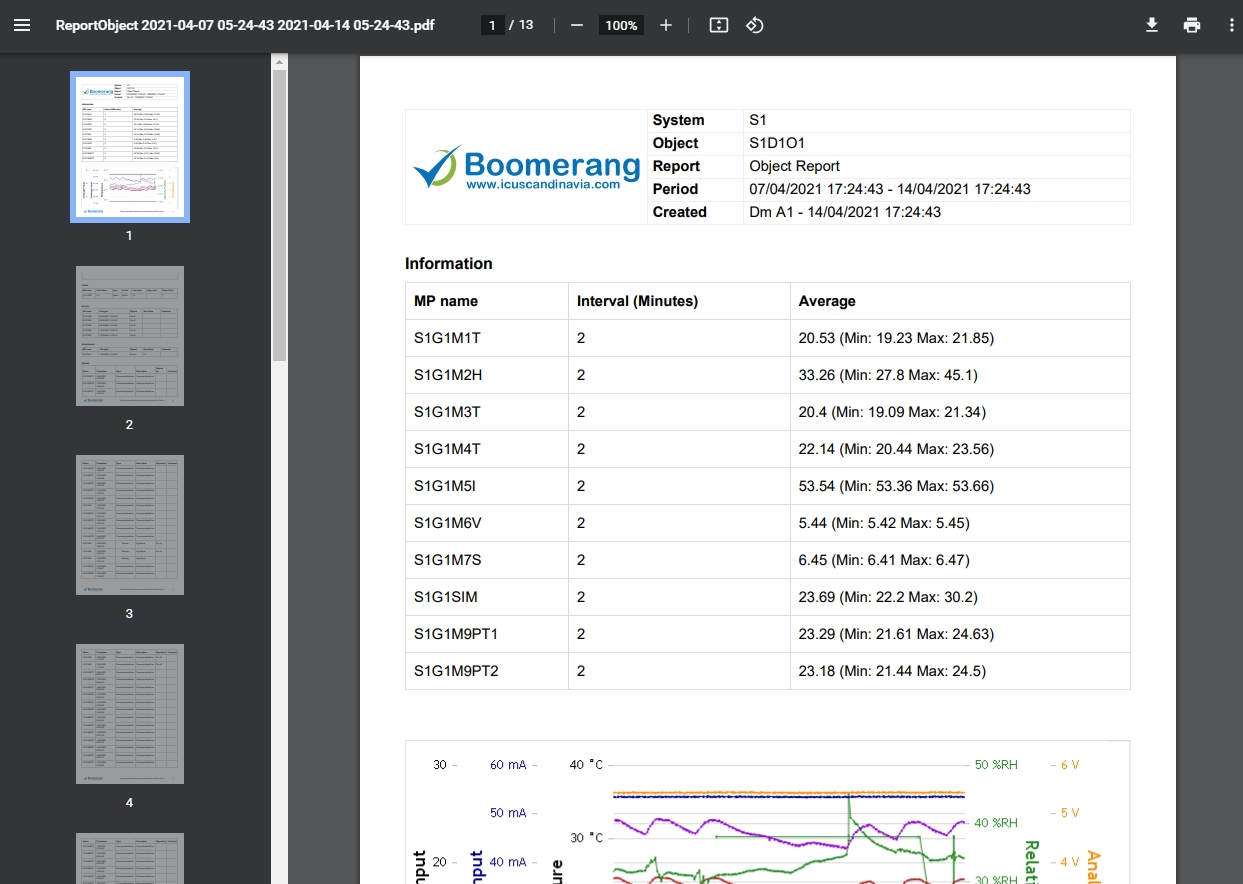Click the zoom out minus button

pyautogui.click(x=576, y=25)
